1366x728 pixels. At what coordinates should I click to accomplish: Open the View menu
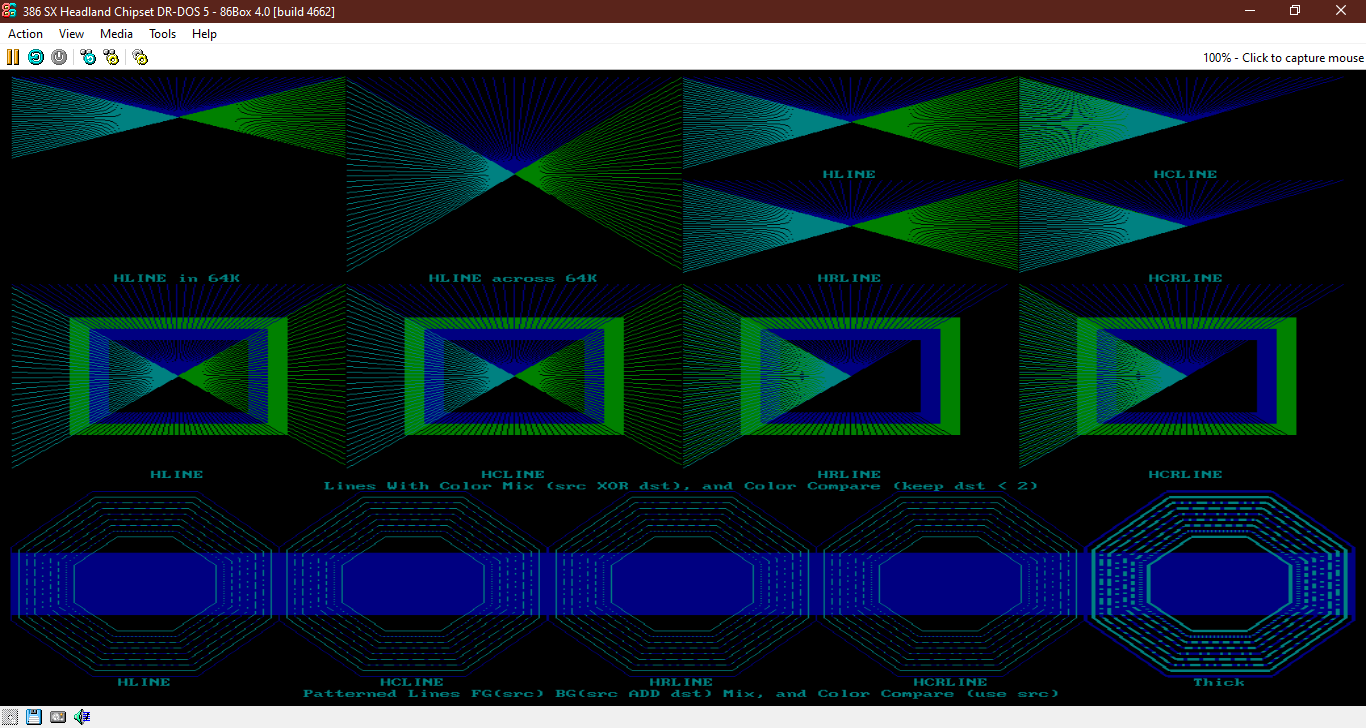[71, 33]
